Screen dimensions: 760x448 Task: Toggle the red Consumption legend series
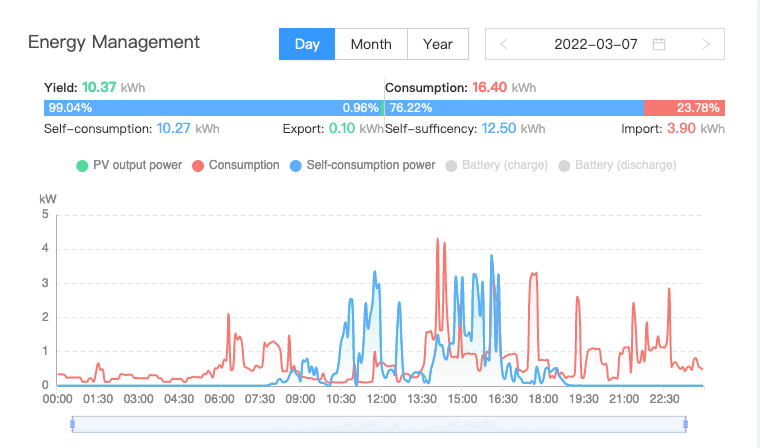pyautogui.click(x=236, y=165)
